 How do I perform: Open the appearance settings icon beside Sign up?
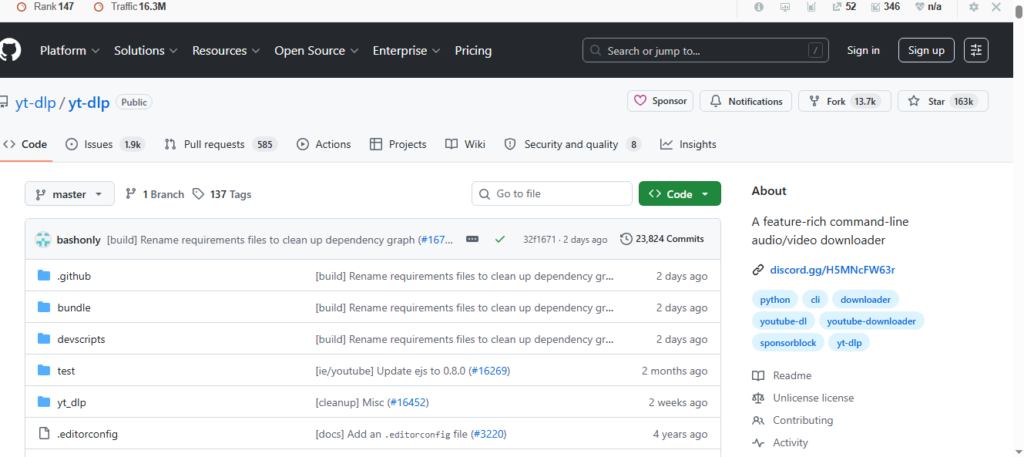coord(976,50)
